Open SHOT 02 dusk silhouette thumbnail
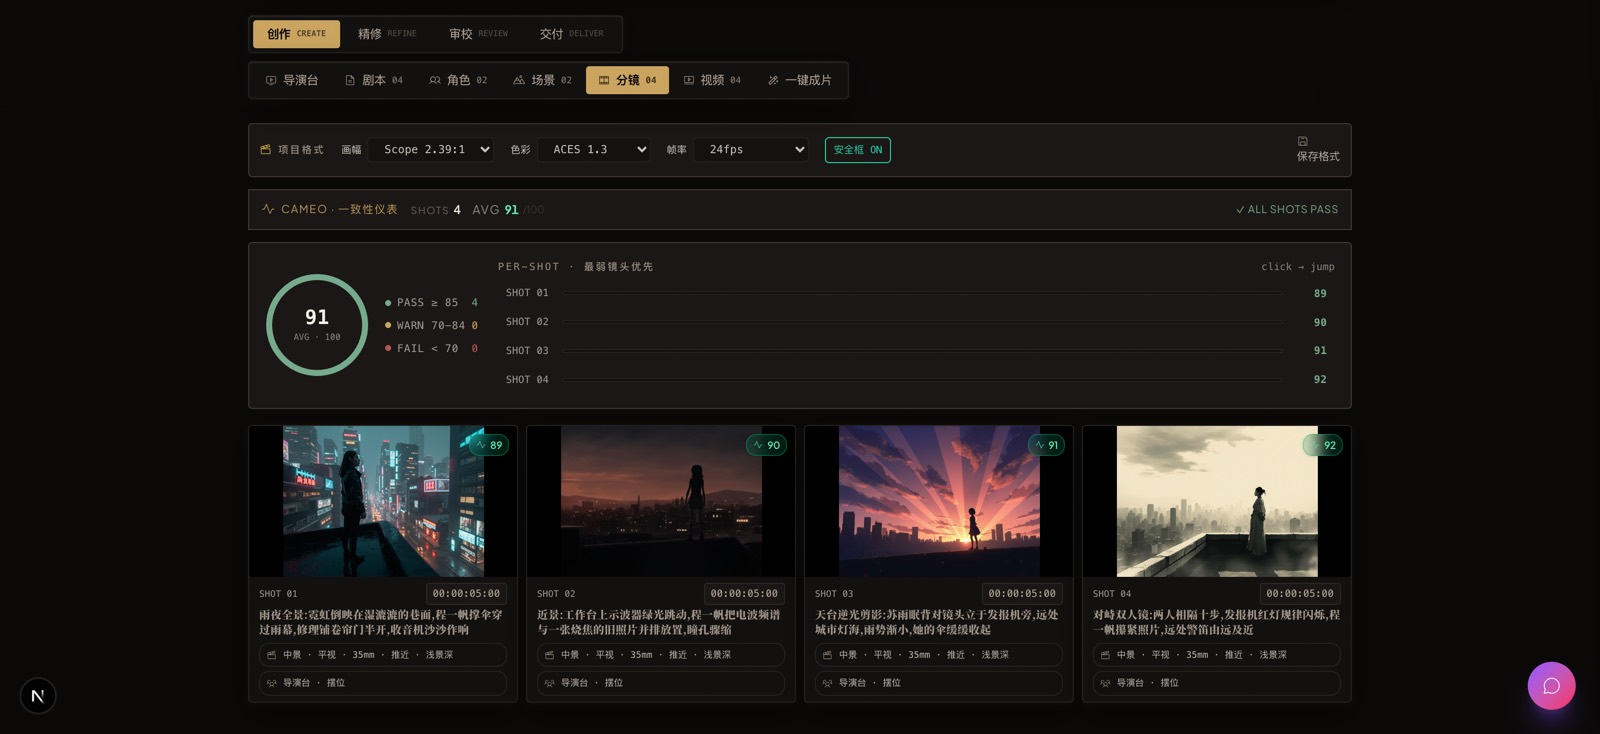The height and width of the screenshot is (734, 1600). tap(661, 501)
